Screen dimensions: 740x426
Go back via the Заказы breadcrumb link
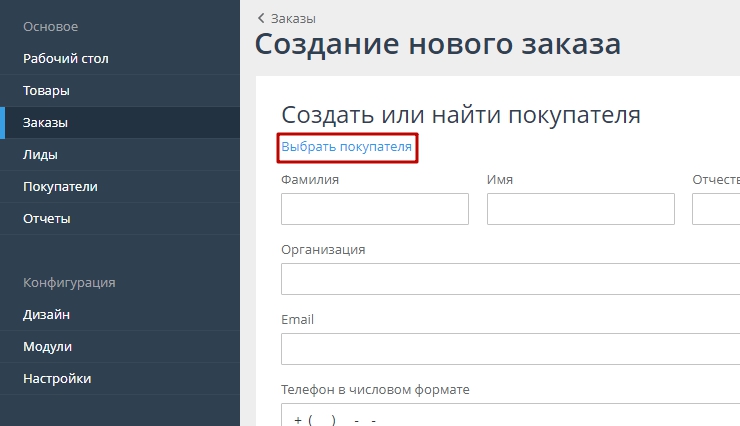(x=293, y=18)
